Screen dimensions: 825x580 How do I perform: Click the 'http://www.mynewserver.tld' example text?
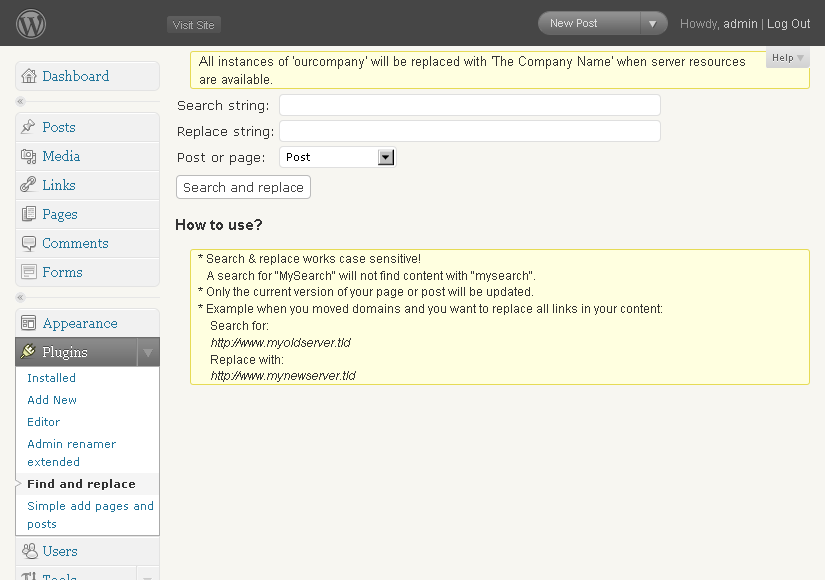tap(283, 376)
